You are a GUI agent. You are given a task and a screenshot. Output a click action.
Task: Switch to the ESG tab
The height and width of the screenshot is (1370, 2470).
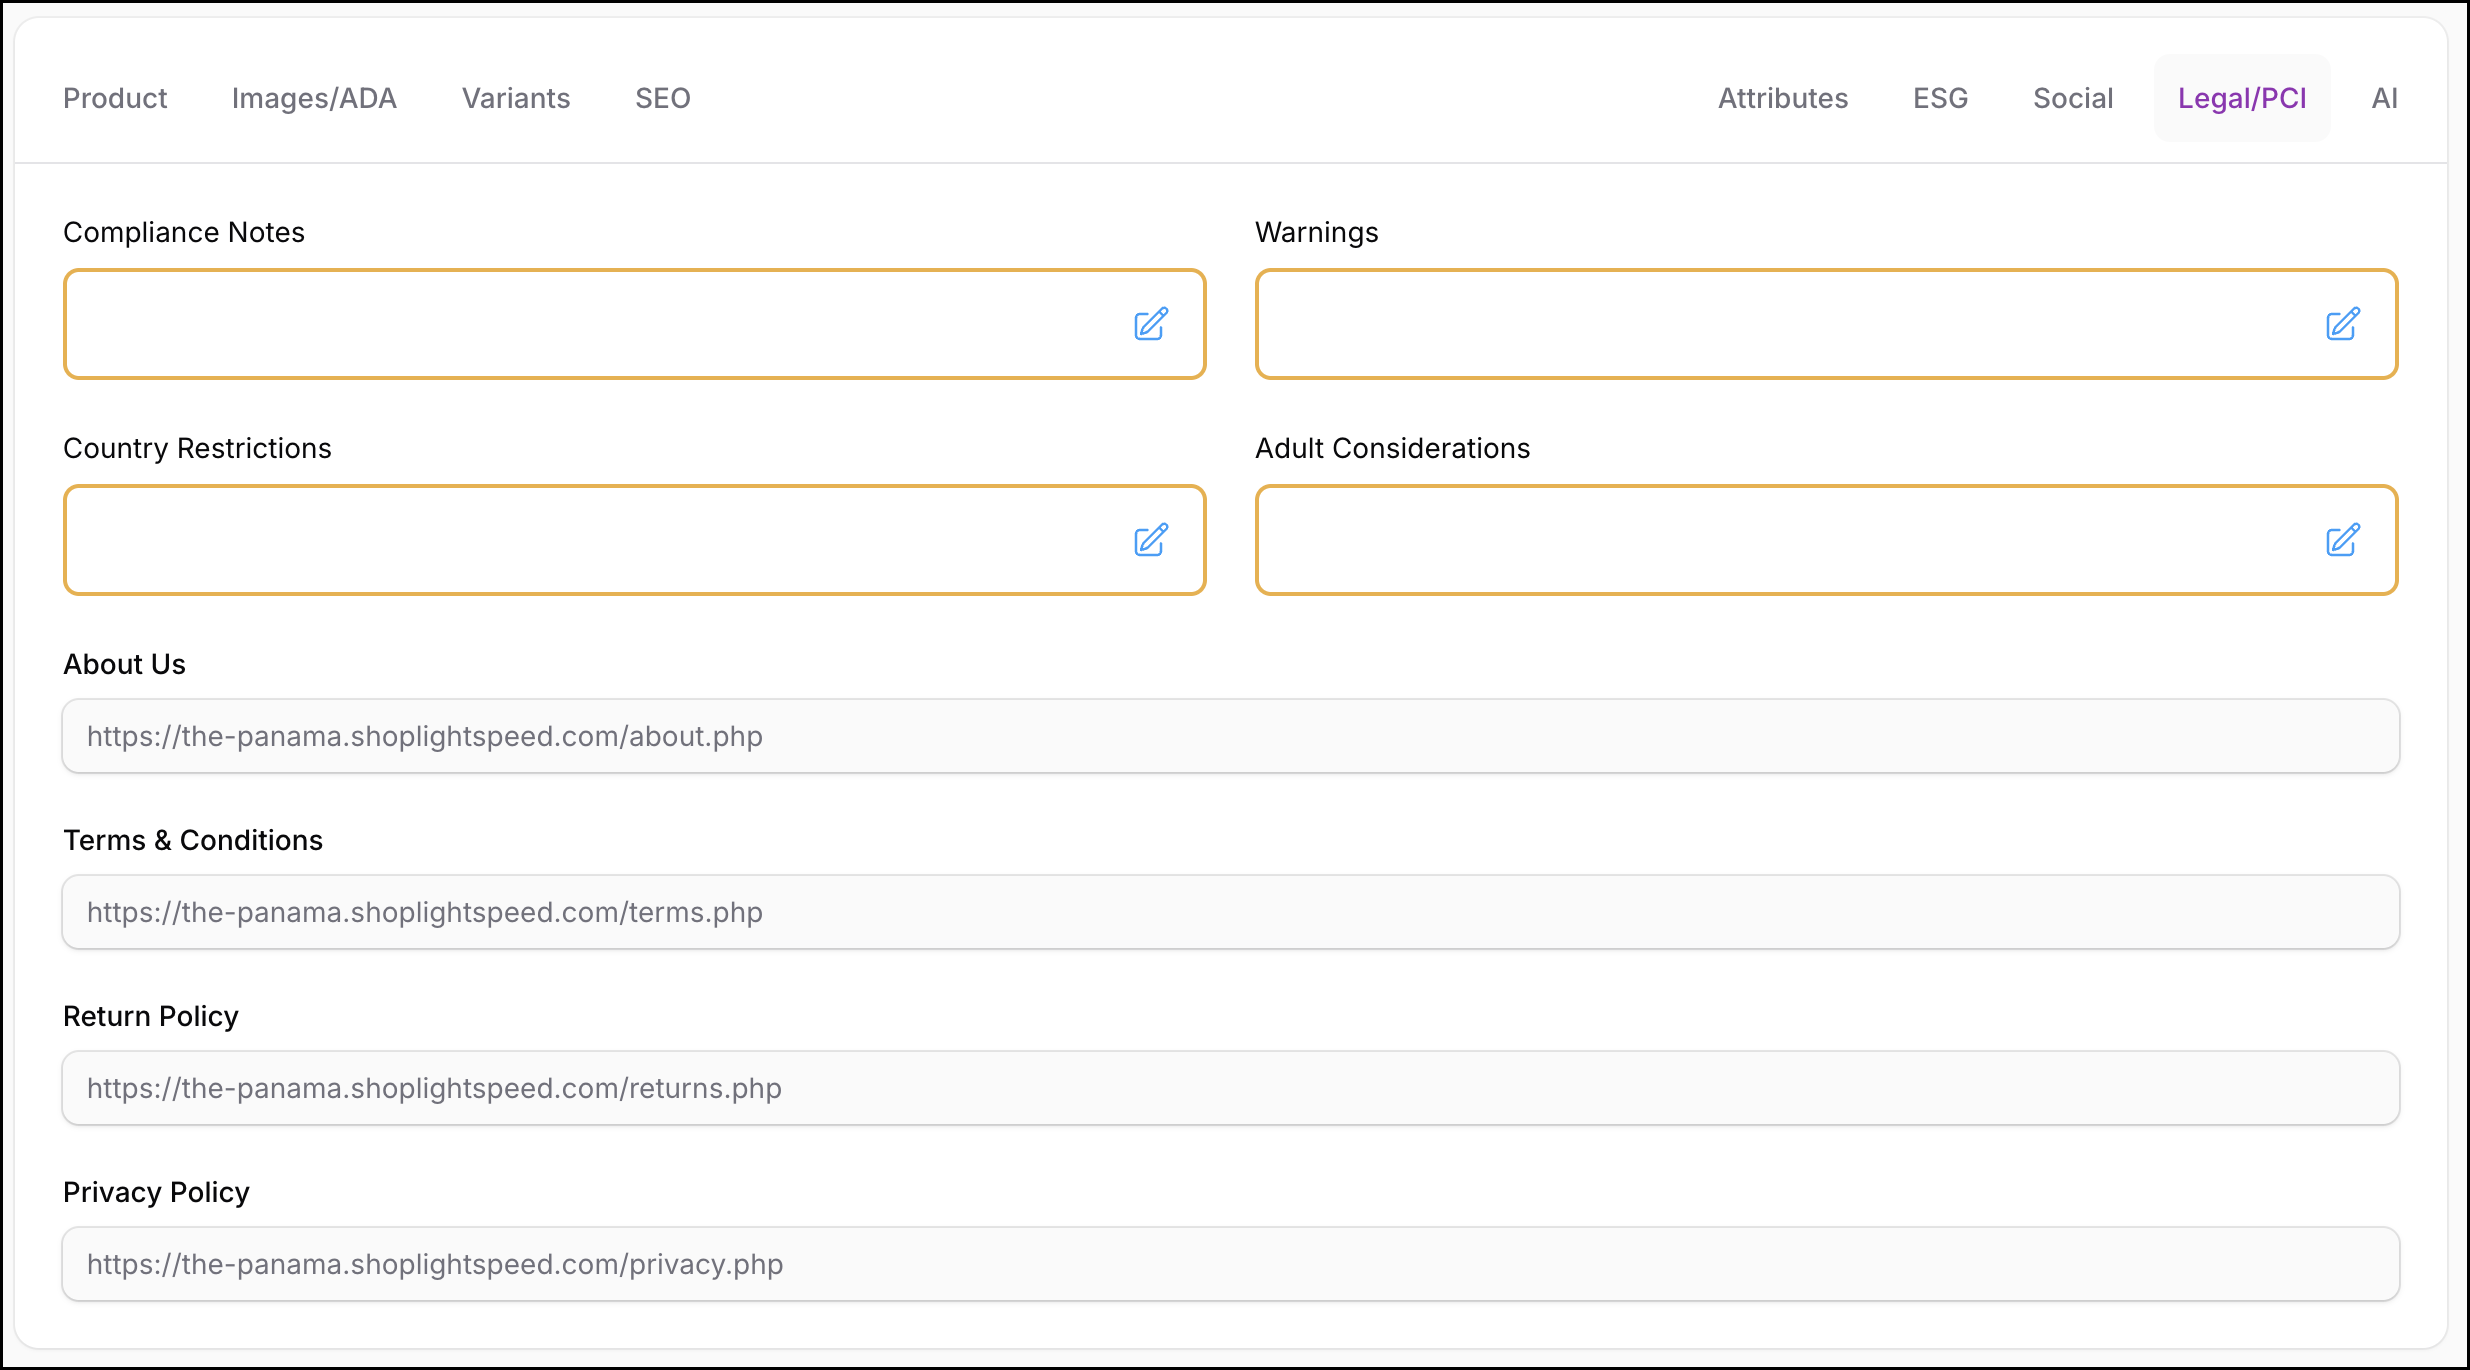pyautogui.click(x=1940, y=98)
